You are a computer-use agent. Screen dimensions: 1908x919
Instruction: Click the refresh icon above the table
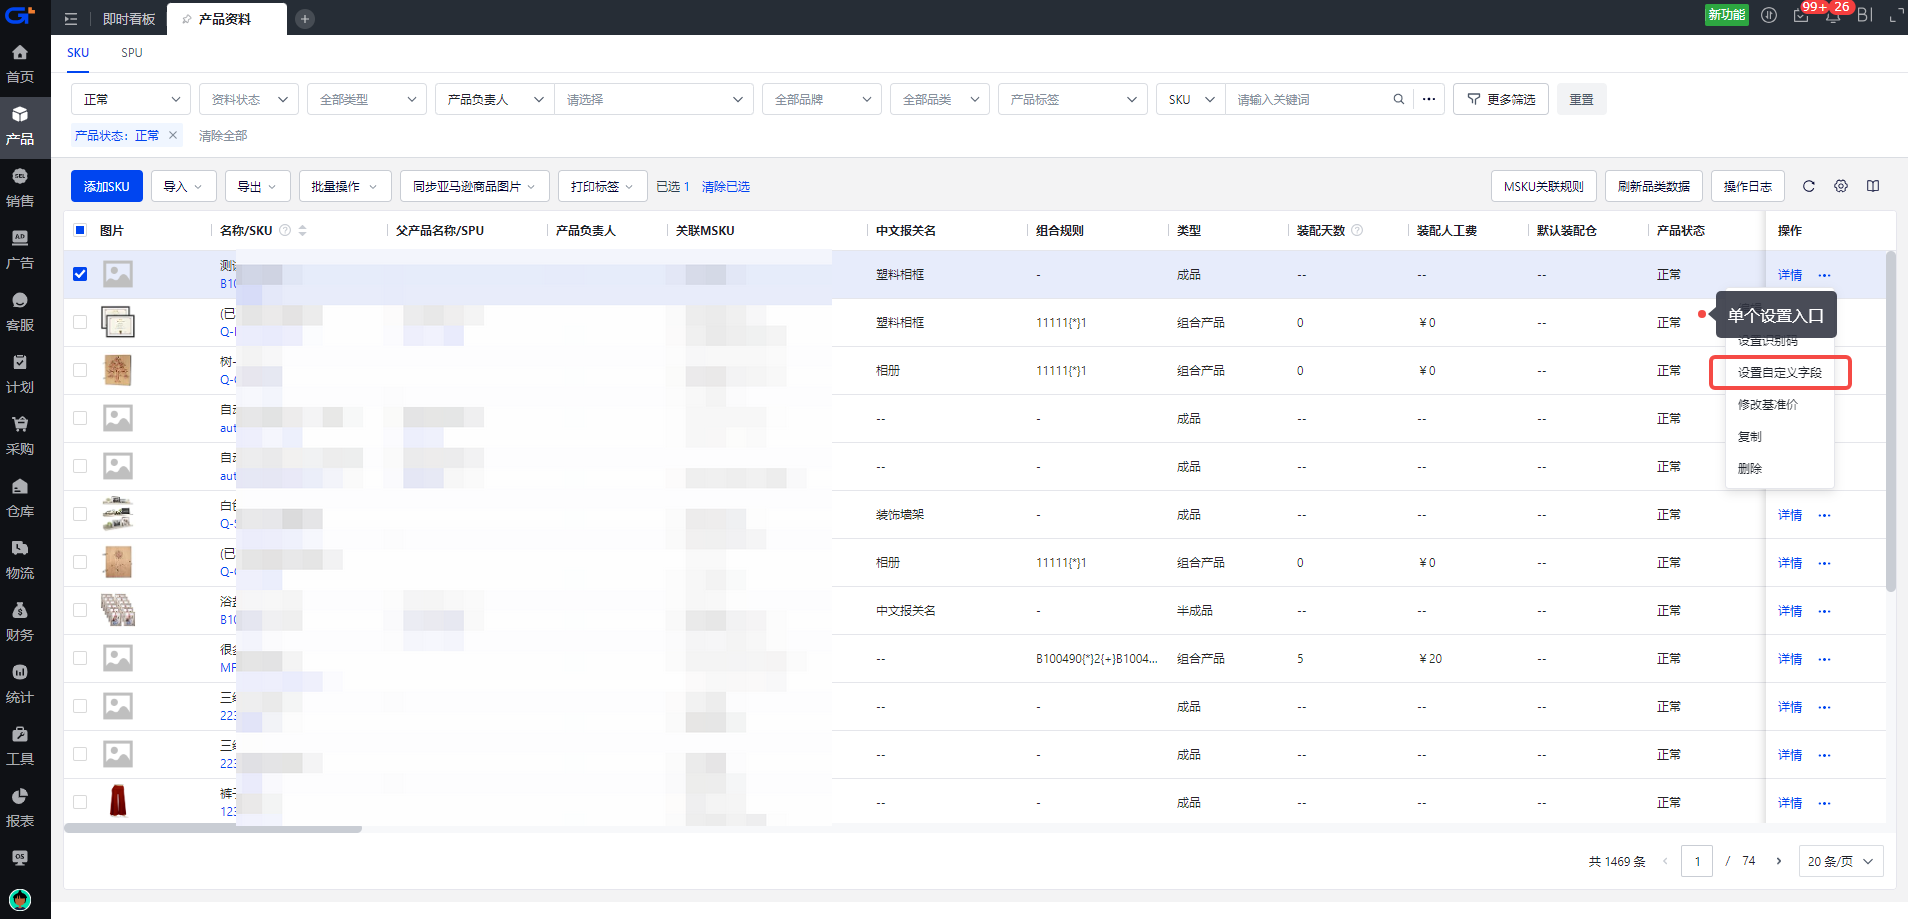[x=1808, y=186]
